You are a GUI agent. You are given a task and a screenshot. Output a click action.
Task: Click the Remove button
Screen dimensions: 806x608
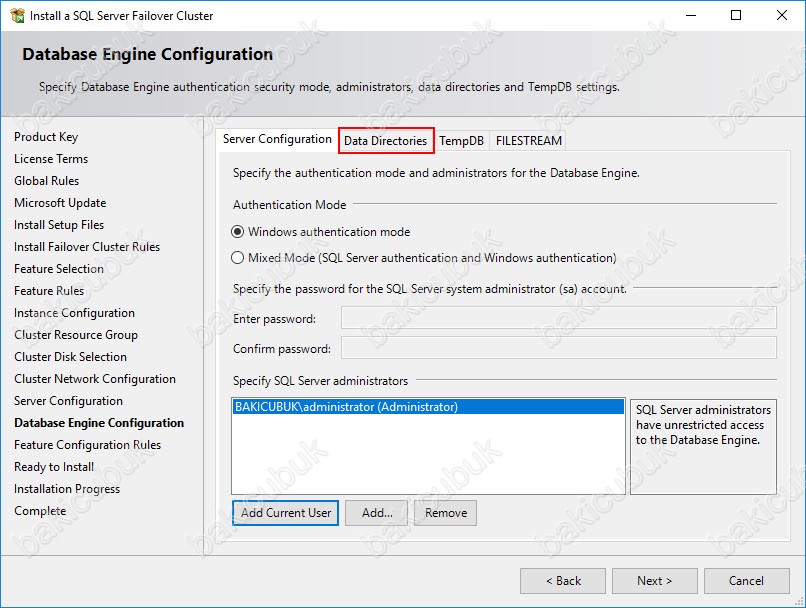[446, 513]
